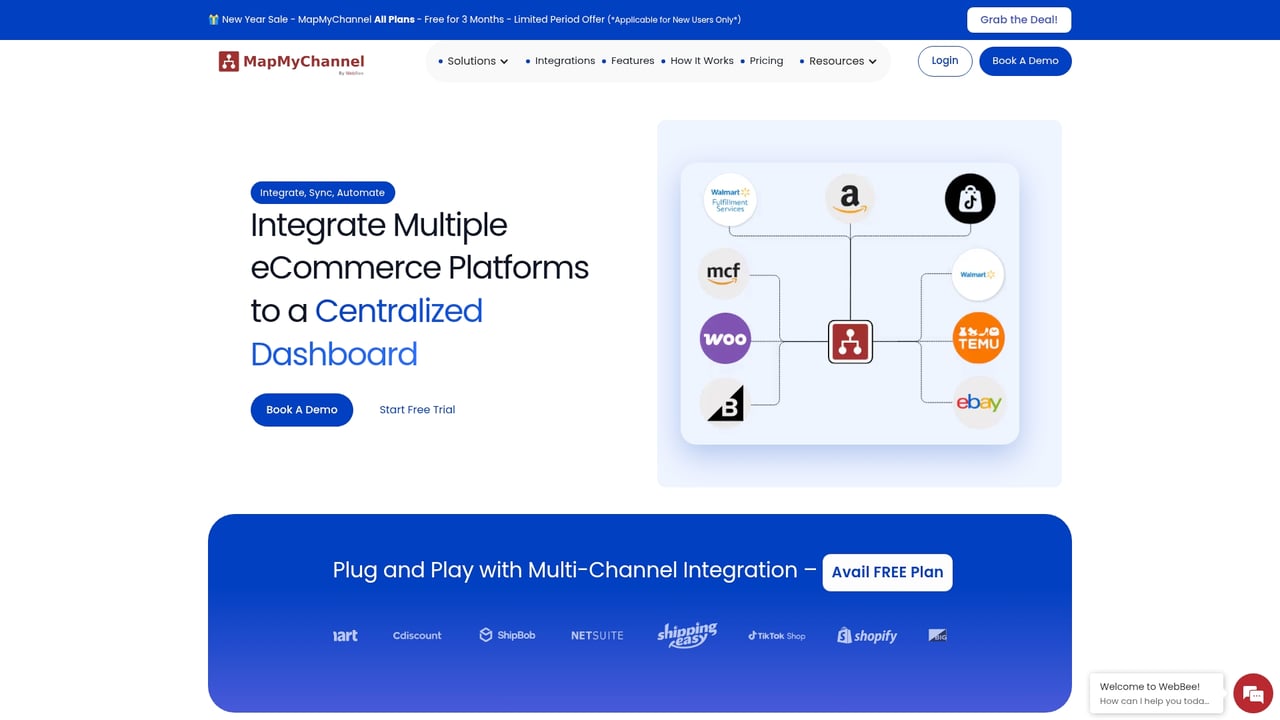This screenshot has height=720, width=1280.
Task: Select the central MapMyChannel hub icon
Action: [x=850, y=341]
